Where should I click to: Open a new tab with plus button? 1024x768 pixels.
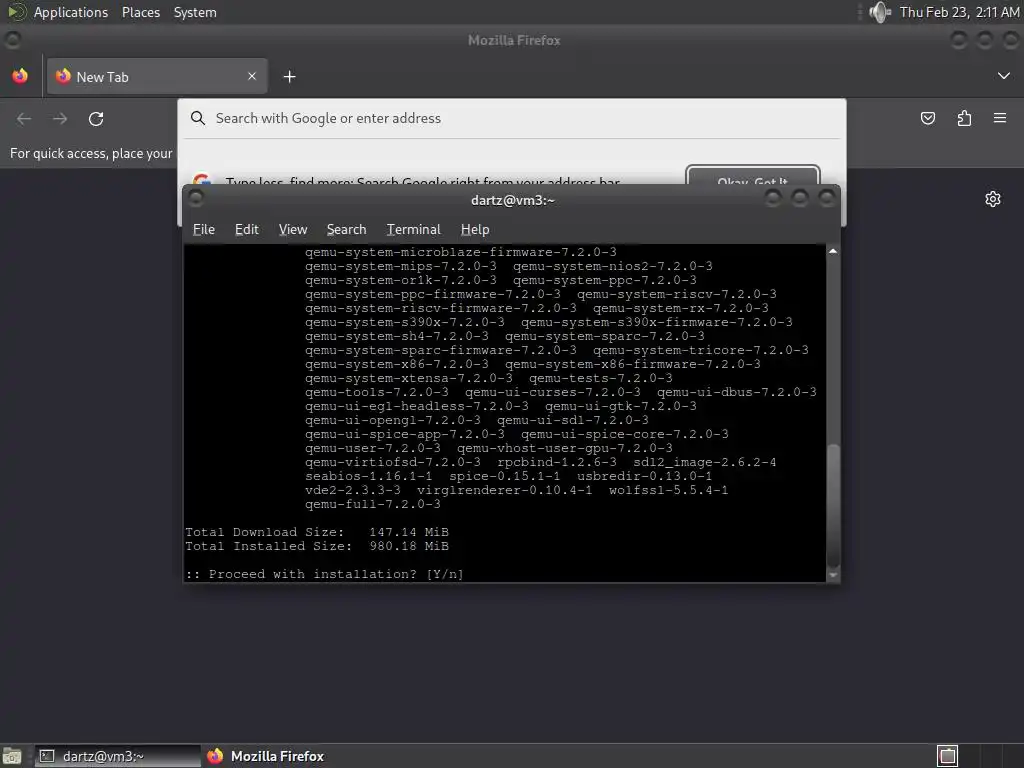tap(289, 76)
